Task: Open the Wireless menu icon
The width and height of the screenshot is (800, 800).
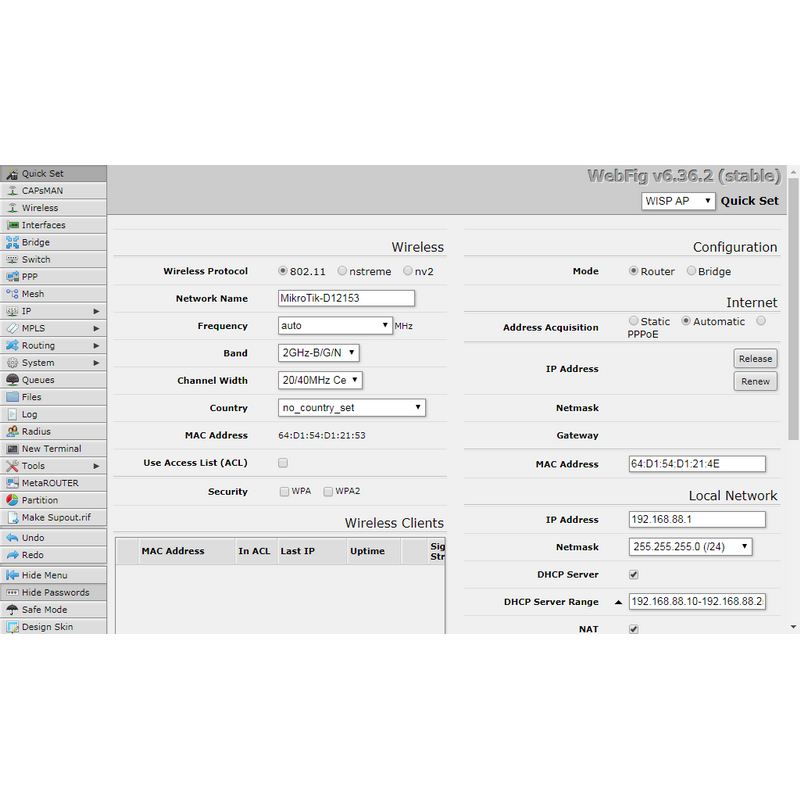Action: 12,208
